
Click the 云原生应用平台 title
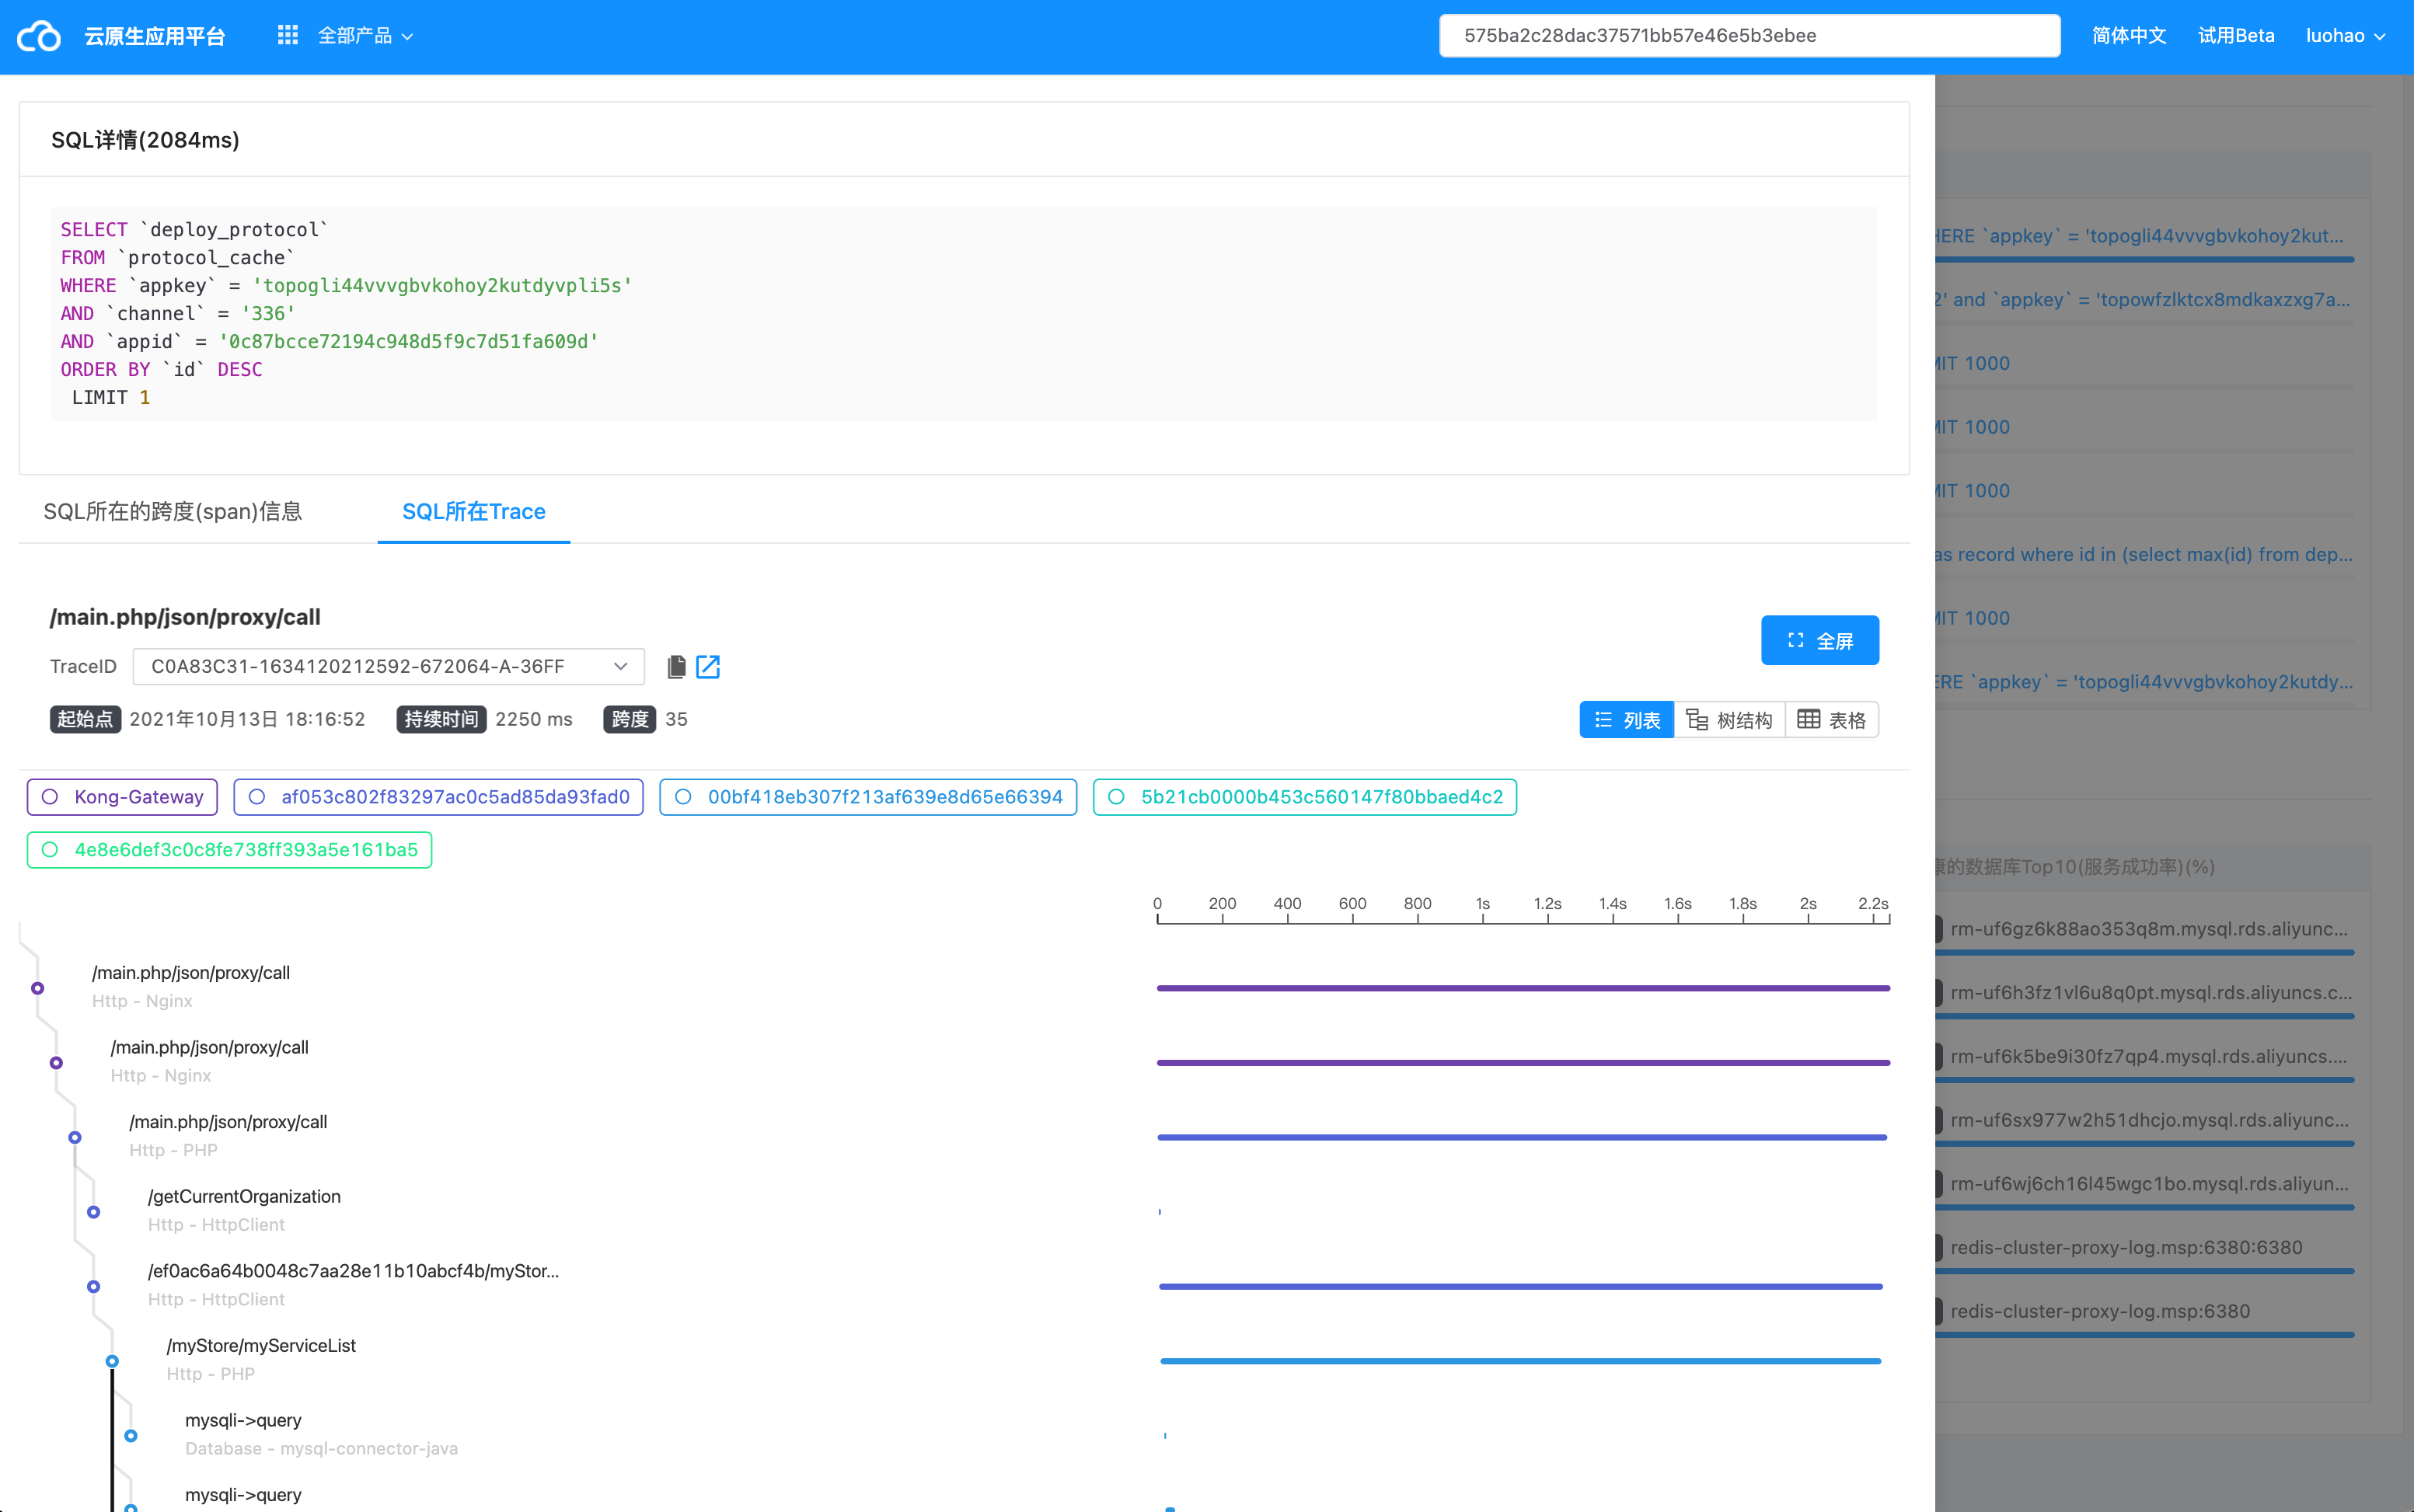click(155, 37)
